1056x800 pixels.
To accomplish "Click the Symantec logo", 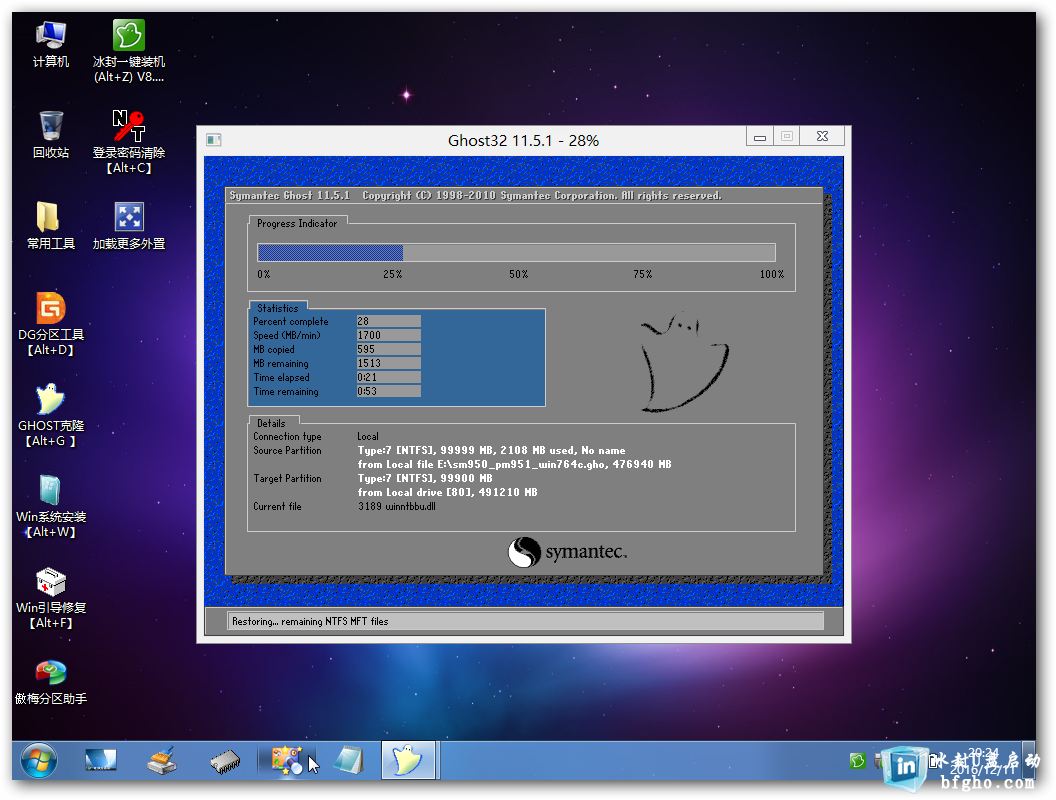I will tap(567, 552).
